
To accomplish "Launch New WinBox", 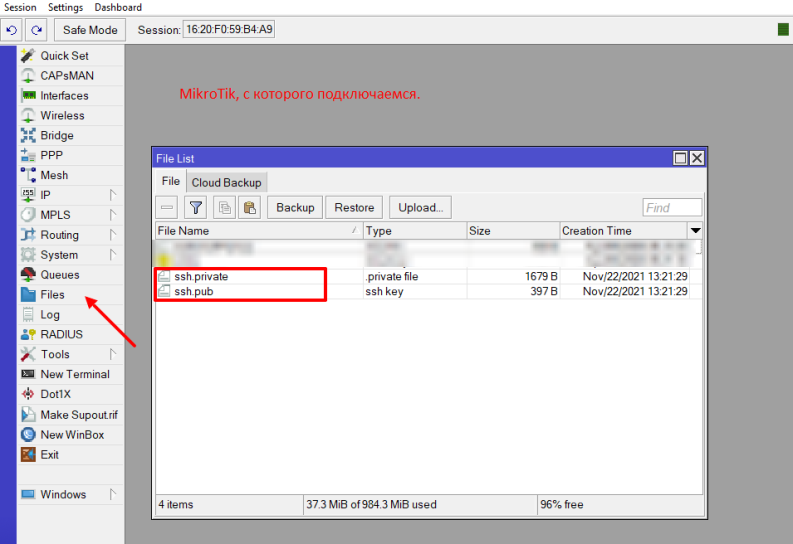I will tap(71, 435).
